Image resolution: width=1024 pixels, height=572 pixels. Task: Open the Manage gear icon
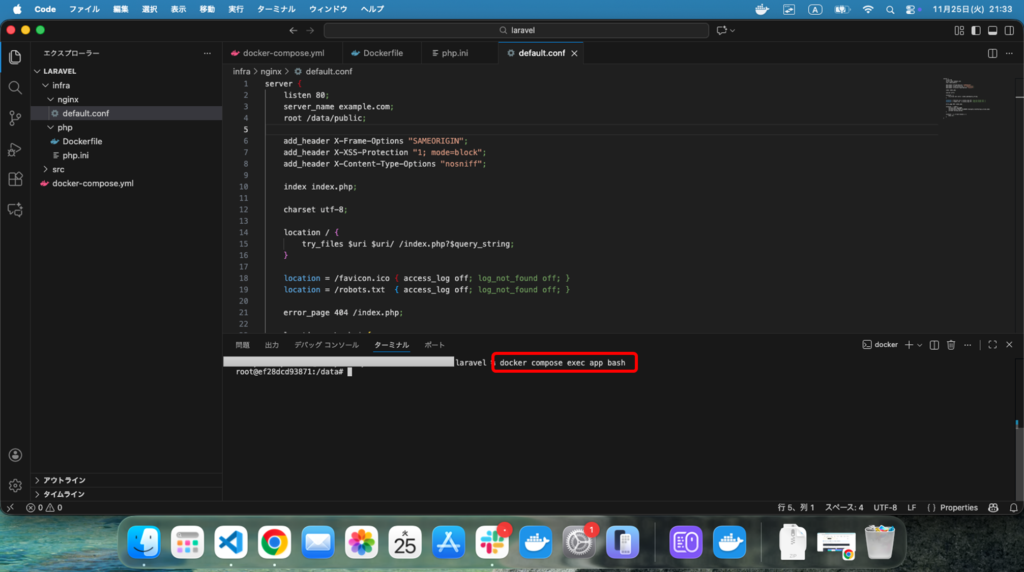15,485
